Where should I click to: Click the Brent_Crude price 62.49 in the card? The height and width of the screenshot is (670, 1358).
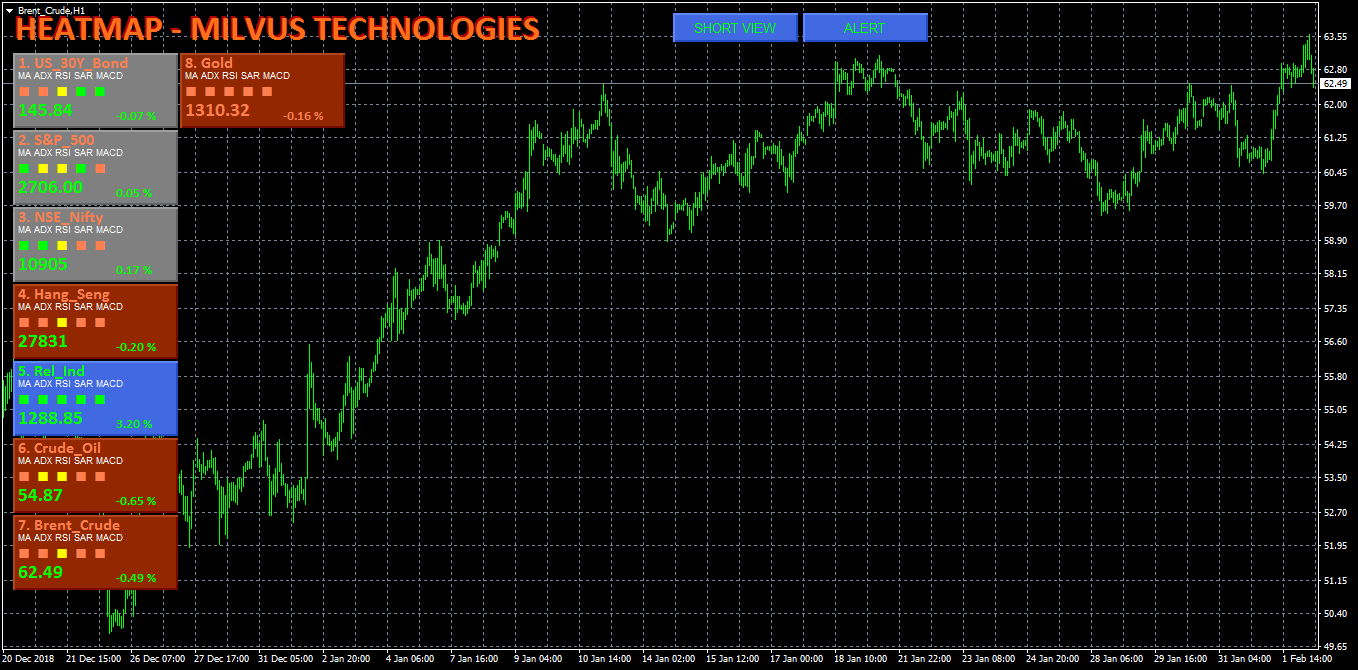click(x=41, y=572)
